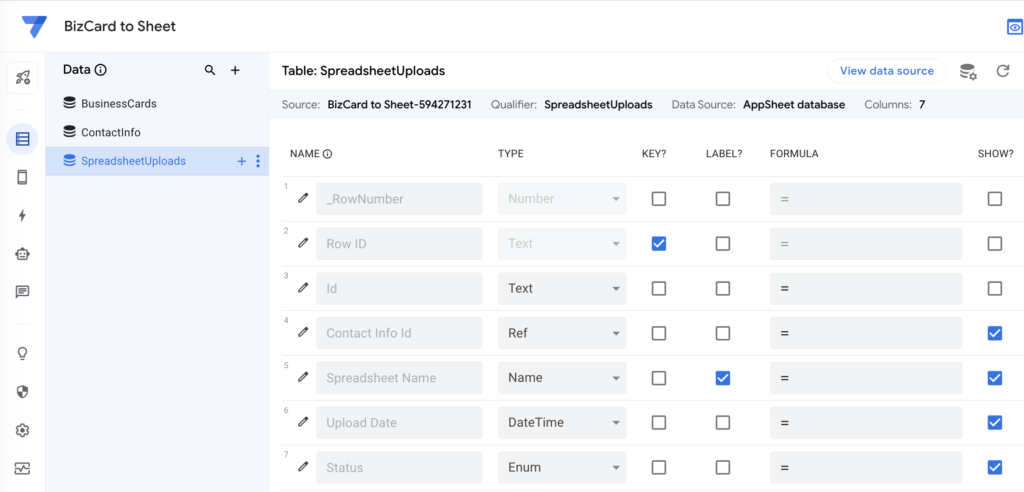Edit the Status column with pencil icon

304,467
